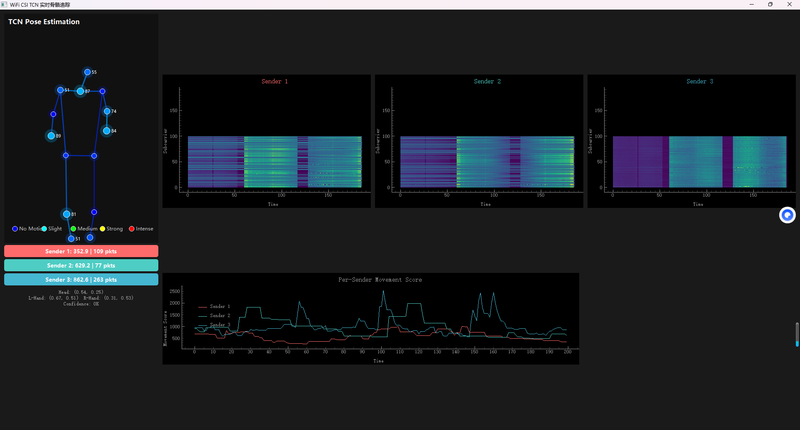Image resolution: width=800 pixels, height=430 pixels.
Task: Select the Sender 2 packets bar
Action: pyautogui.click(x=81, y=265)
